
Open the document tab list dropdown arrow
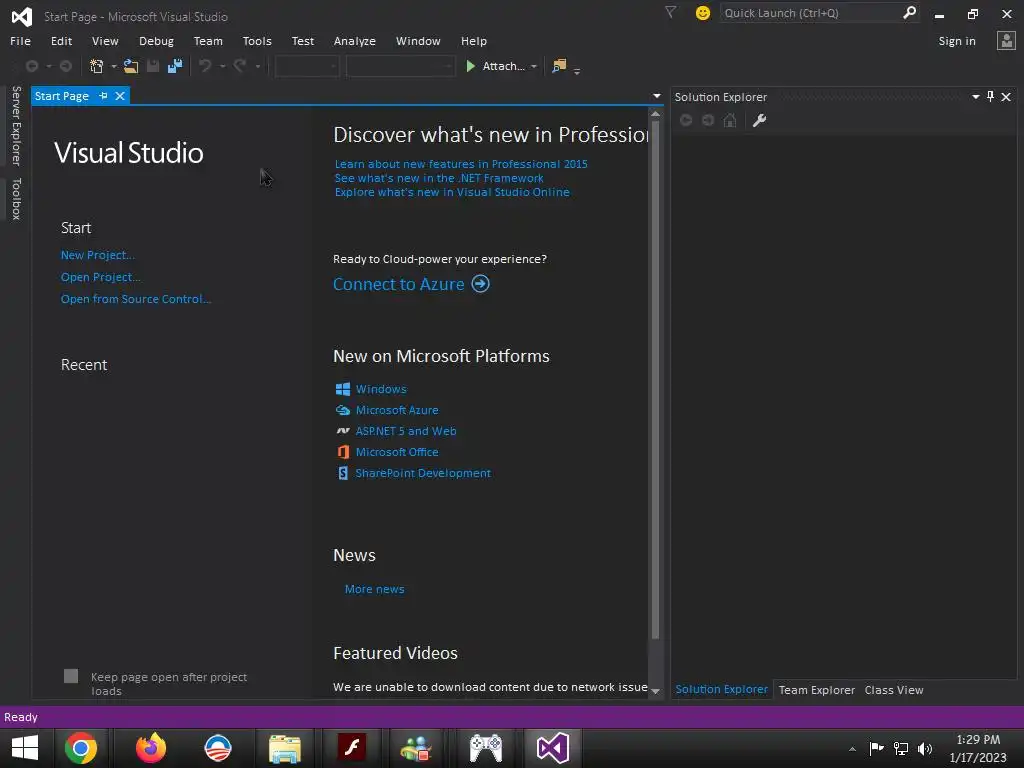pos(656,96)
